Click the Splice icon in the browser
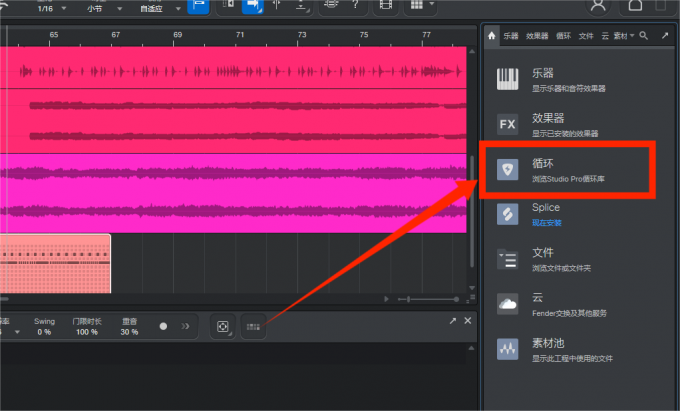This screenshot has height=411, width=680. point(507,214)
